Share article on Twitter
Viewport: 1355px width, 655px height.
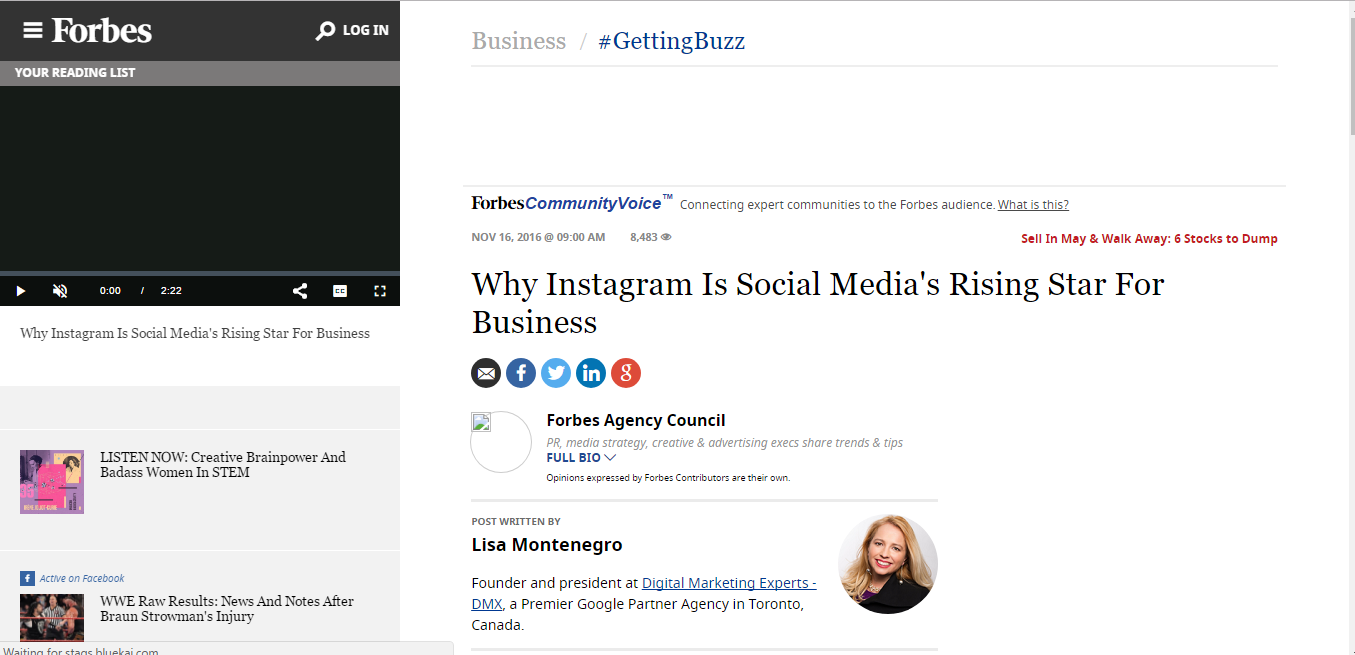[556, 373]
